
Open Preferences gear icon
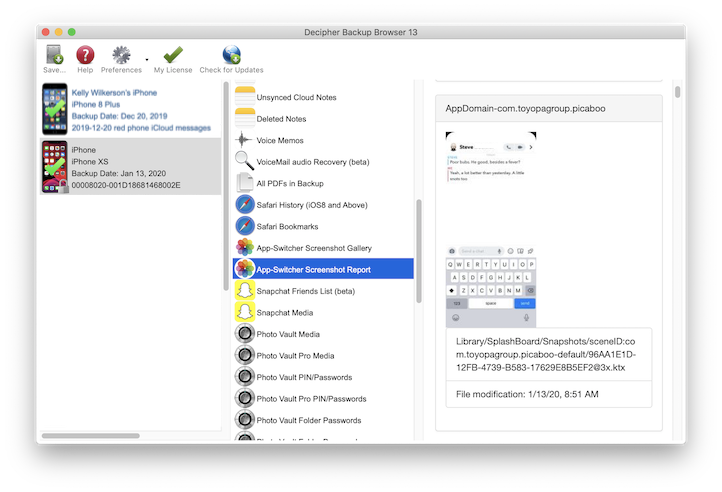point(121,55)
